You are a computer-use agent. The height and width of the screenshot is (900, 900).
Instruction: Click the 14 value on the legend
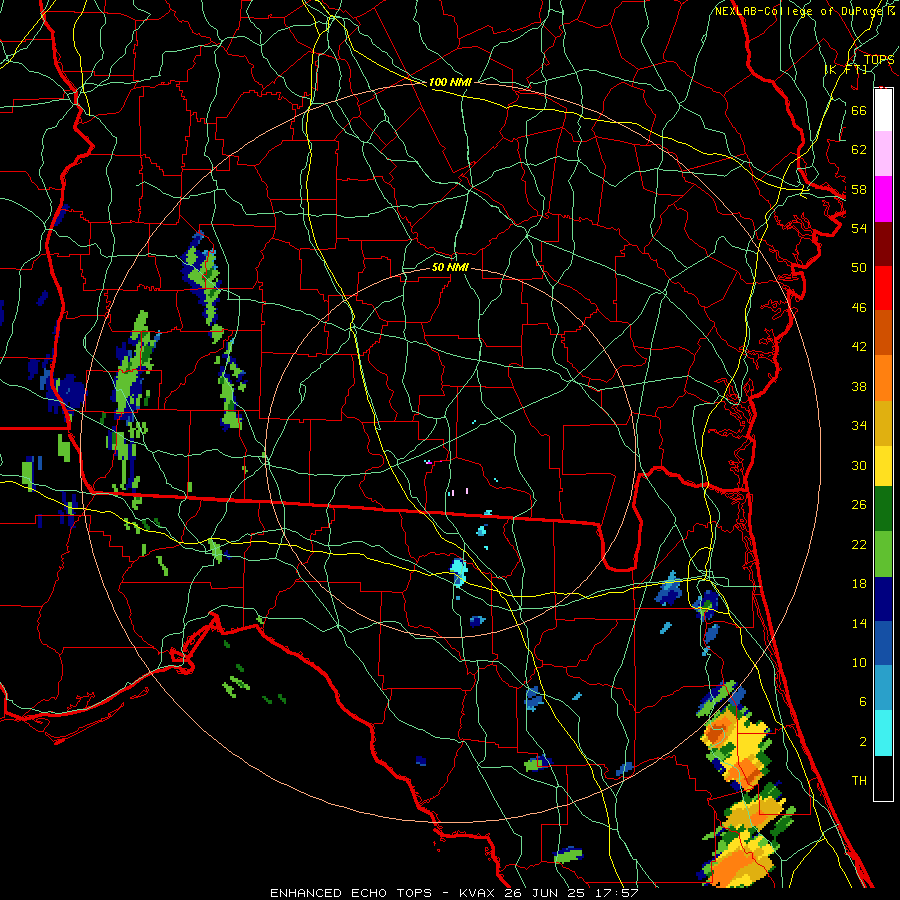point(859,623)
